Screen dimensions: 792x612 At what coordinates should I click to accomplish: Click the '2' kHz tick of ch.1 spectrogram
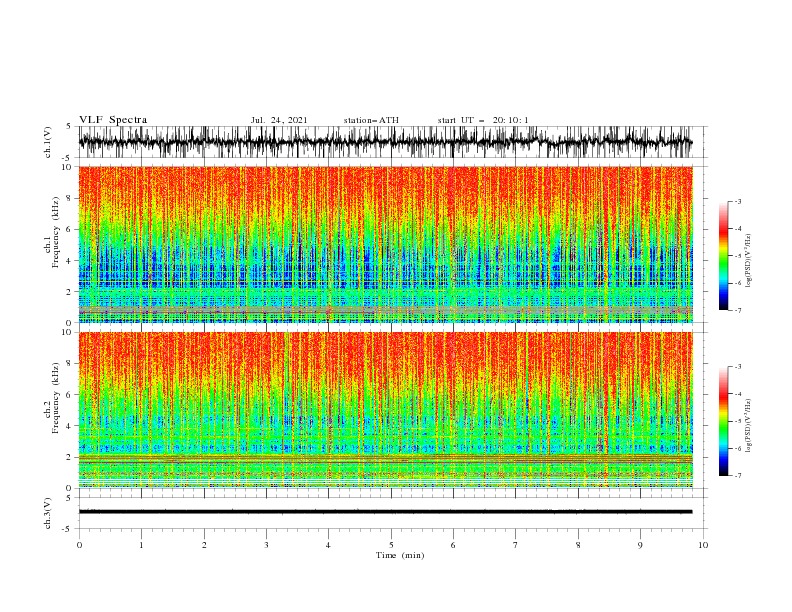click(70, 291)
